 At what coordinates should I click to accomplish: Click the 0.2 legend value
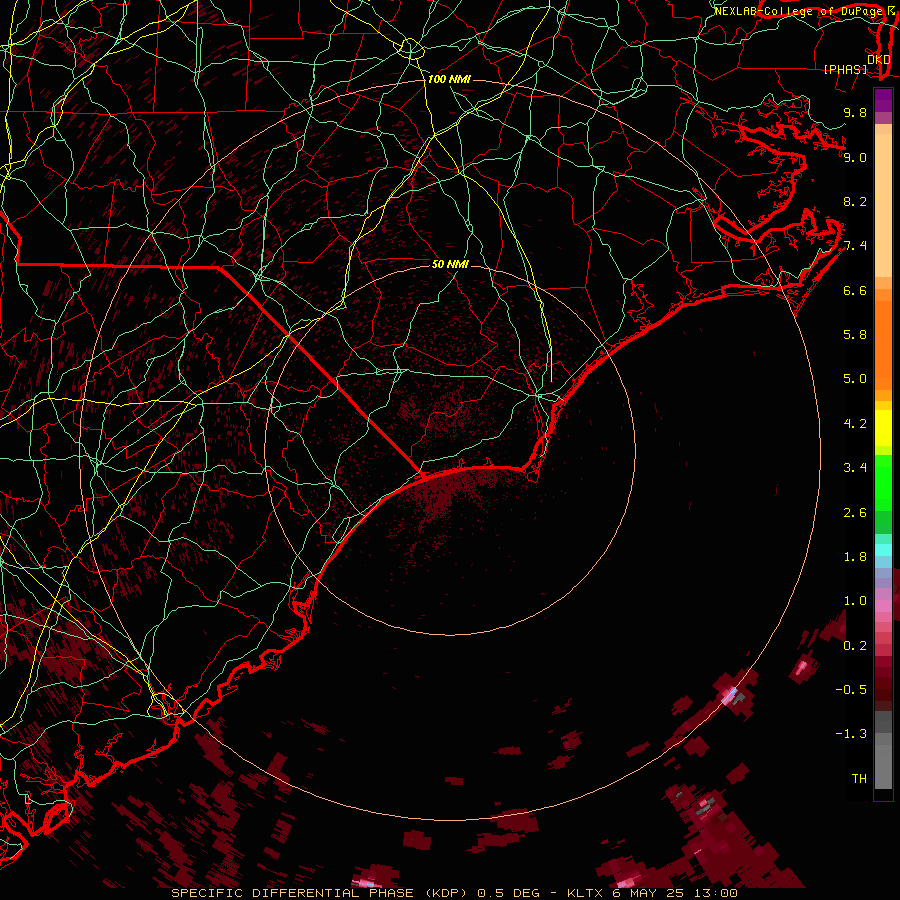pos(855,646)
